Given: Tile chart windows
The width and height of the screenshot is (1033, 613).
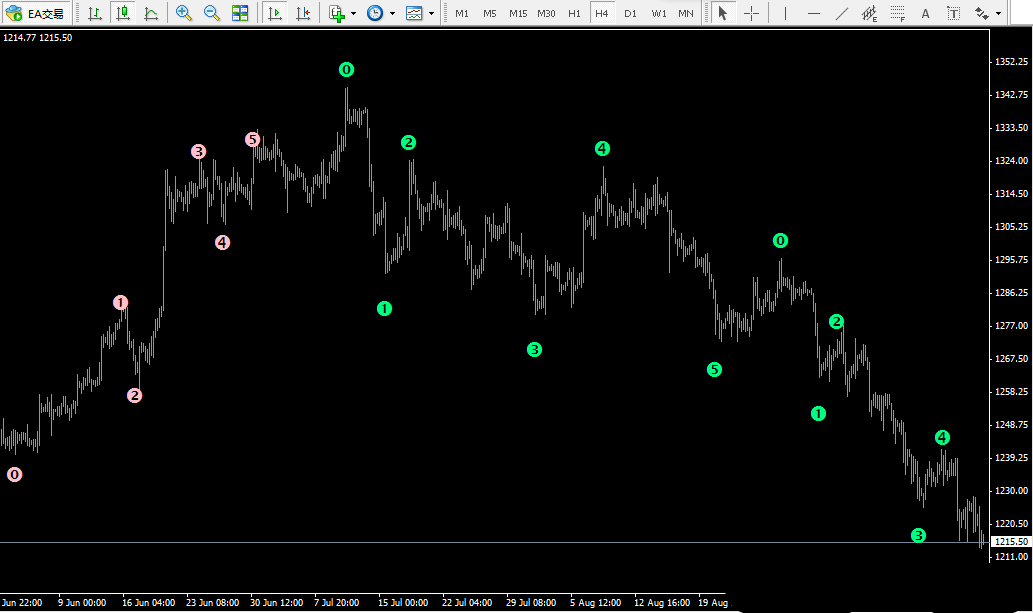Looking at the screenshot, I should click(240, 14).
